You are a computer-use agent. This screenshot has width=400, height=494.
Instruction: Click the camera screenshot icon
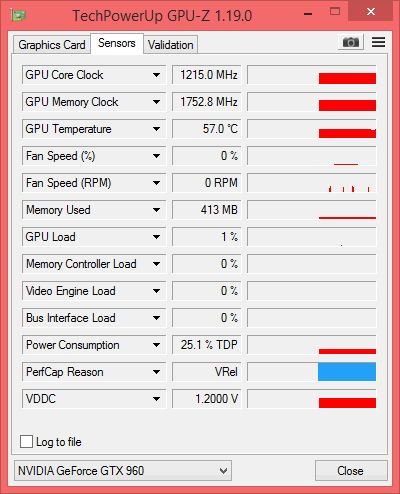pos(351,42)
